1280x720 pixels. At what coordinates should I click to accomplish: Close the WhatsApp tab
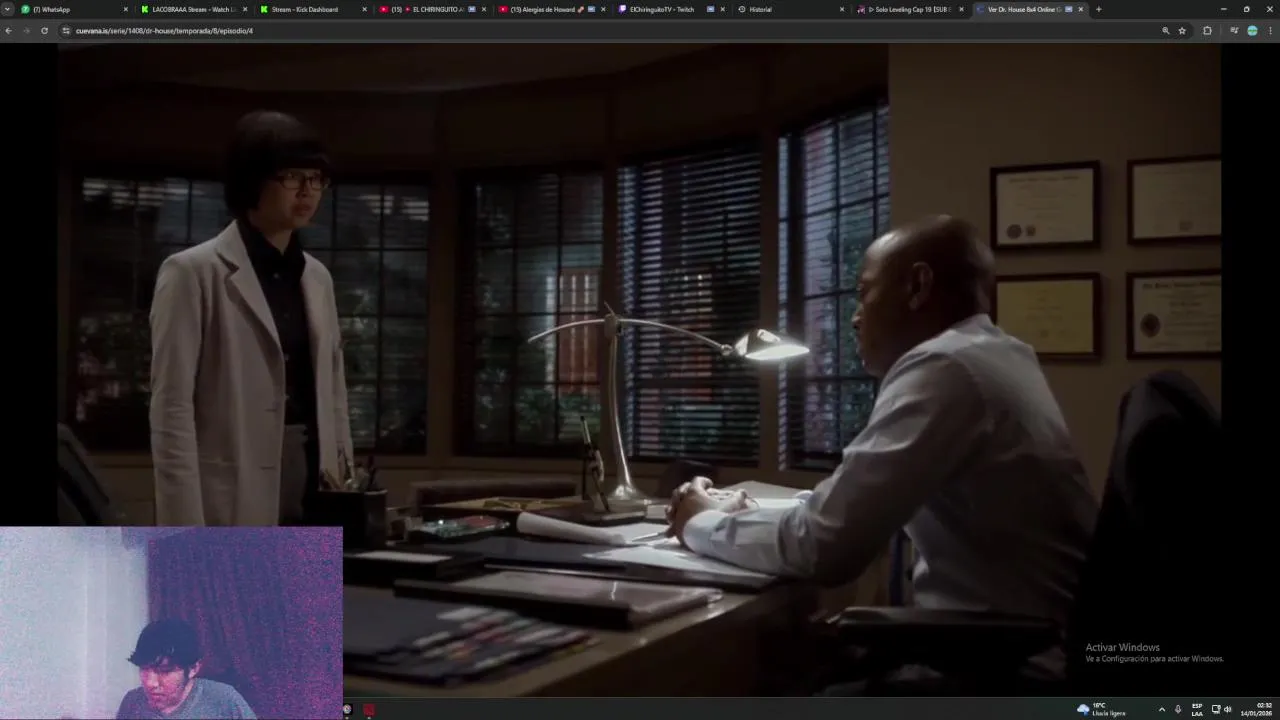(126, 9)
